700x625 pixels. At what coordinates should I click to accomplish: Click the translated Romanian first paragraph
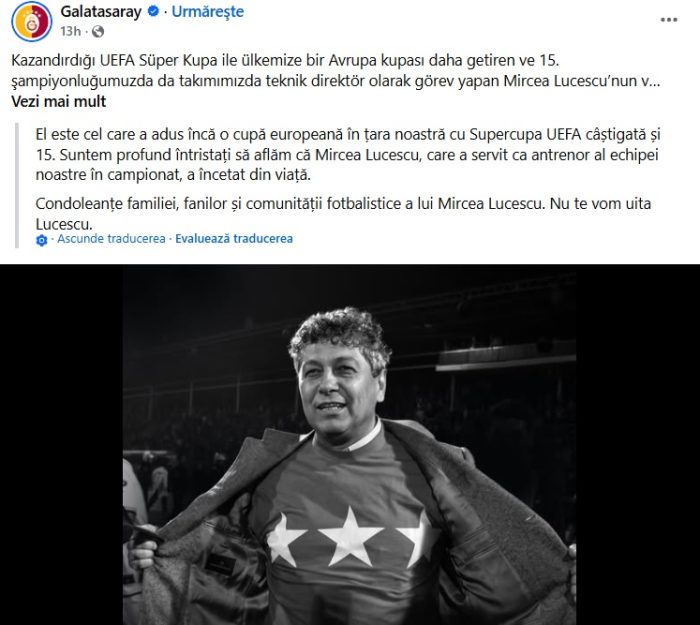348,154
